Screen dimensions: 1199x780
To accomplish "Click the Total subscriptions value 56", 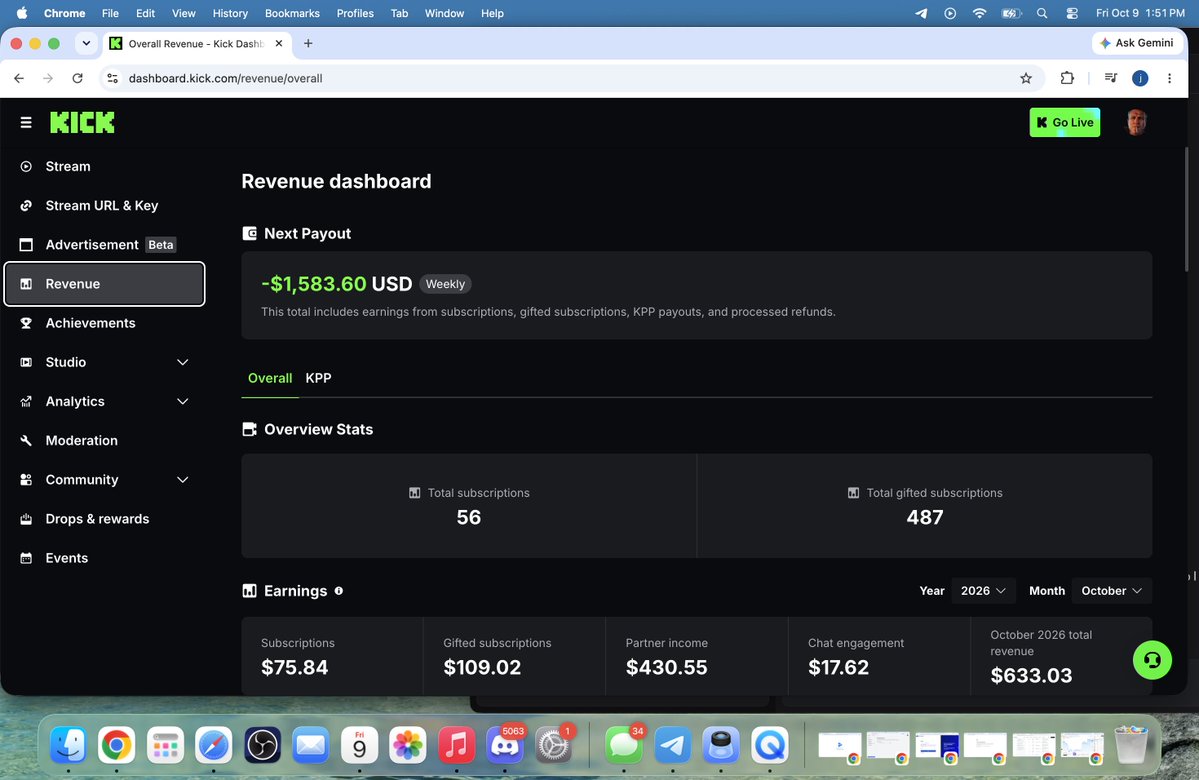I will click(469, 517).
